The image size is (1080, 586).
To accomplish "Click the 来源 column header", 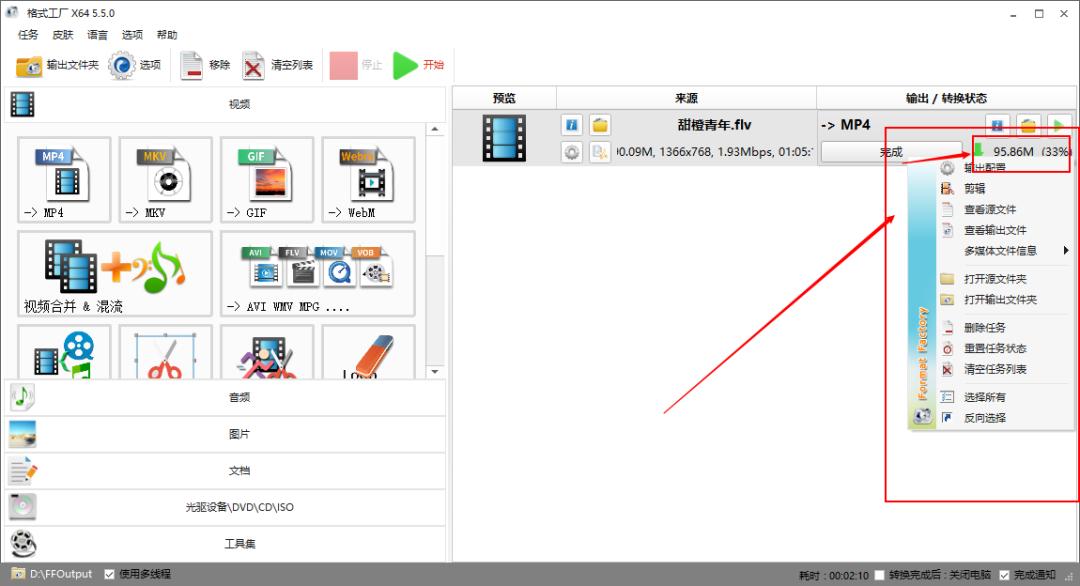I will click(x=687, y=98).
